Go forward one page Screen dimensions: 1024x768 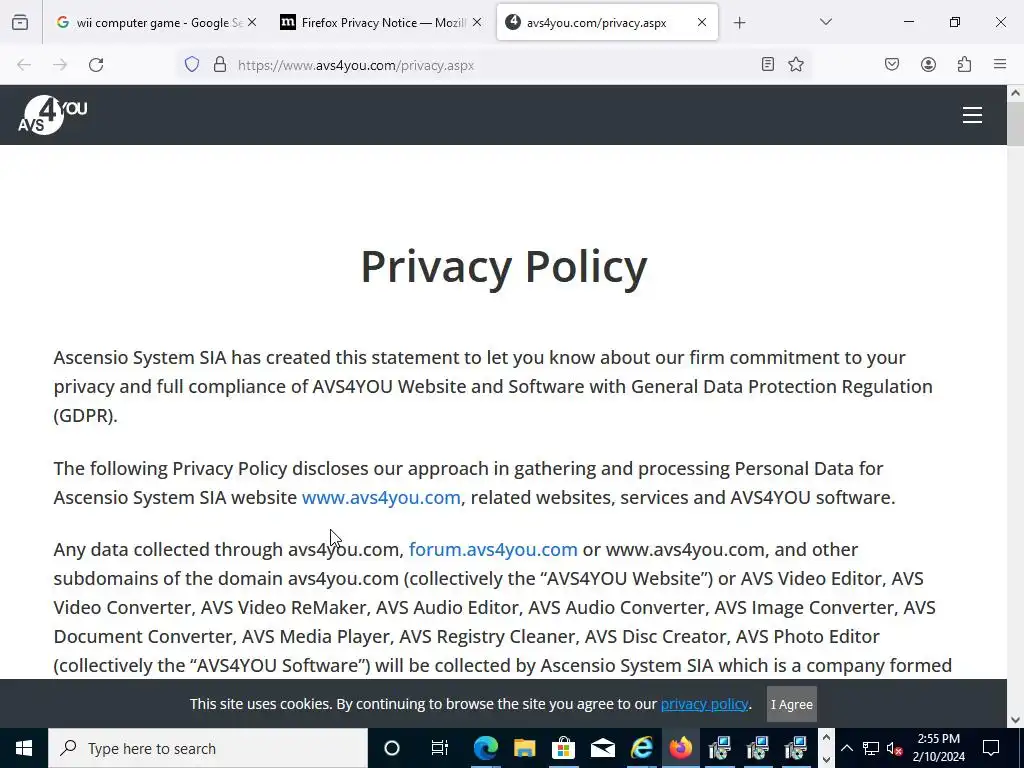point(60,65)
